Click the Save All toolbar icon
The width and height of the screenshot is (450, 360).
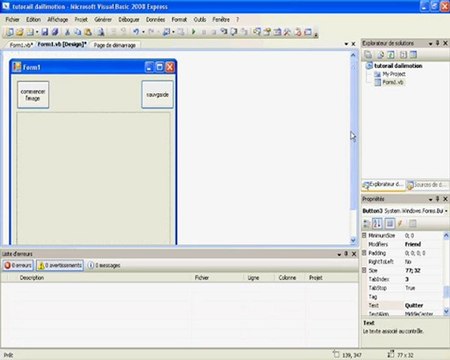pos(55,32)
